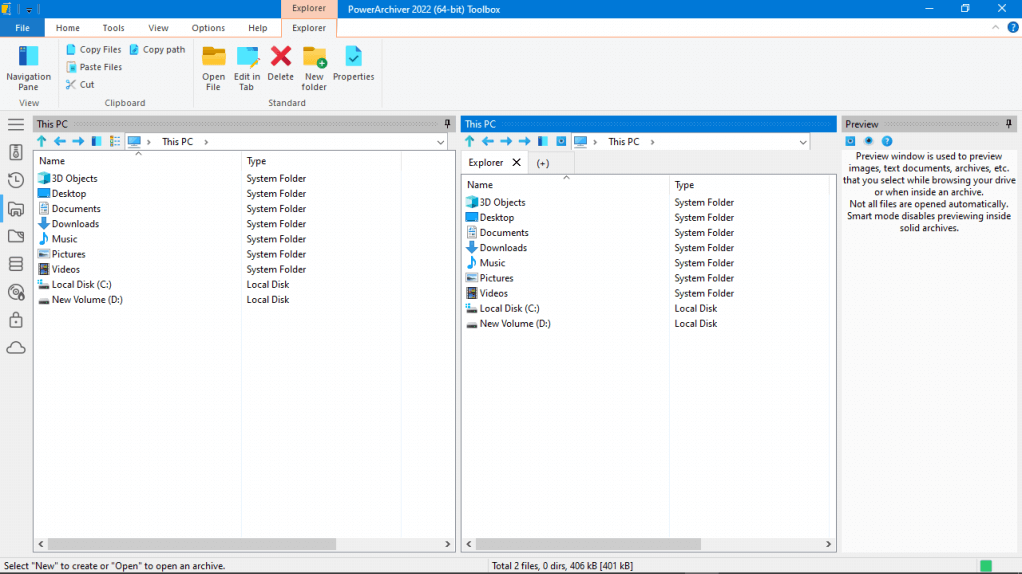The image size is (1022, 574).
Task: Click right scroll arrow of Explorer tab pane
Action: tap(828, 544)
